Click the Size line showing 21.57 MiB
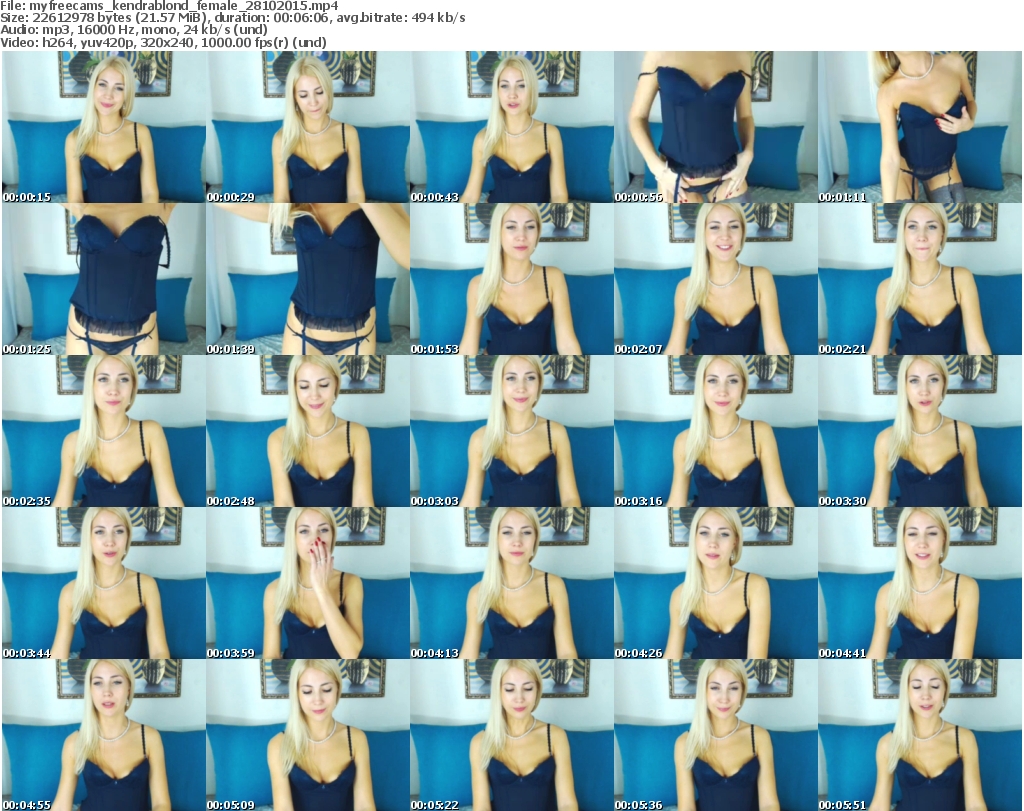 pyautogui.click(x=233, y=18)
